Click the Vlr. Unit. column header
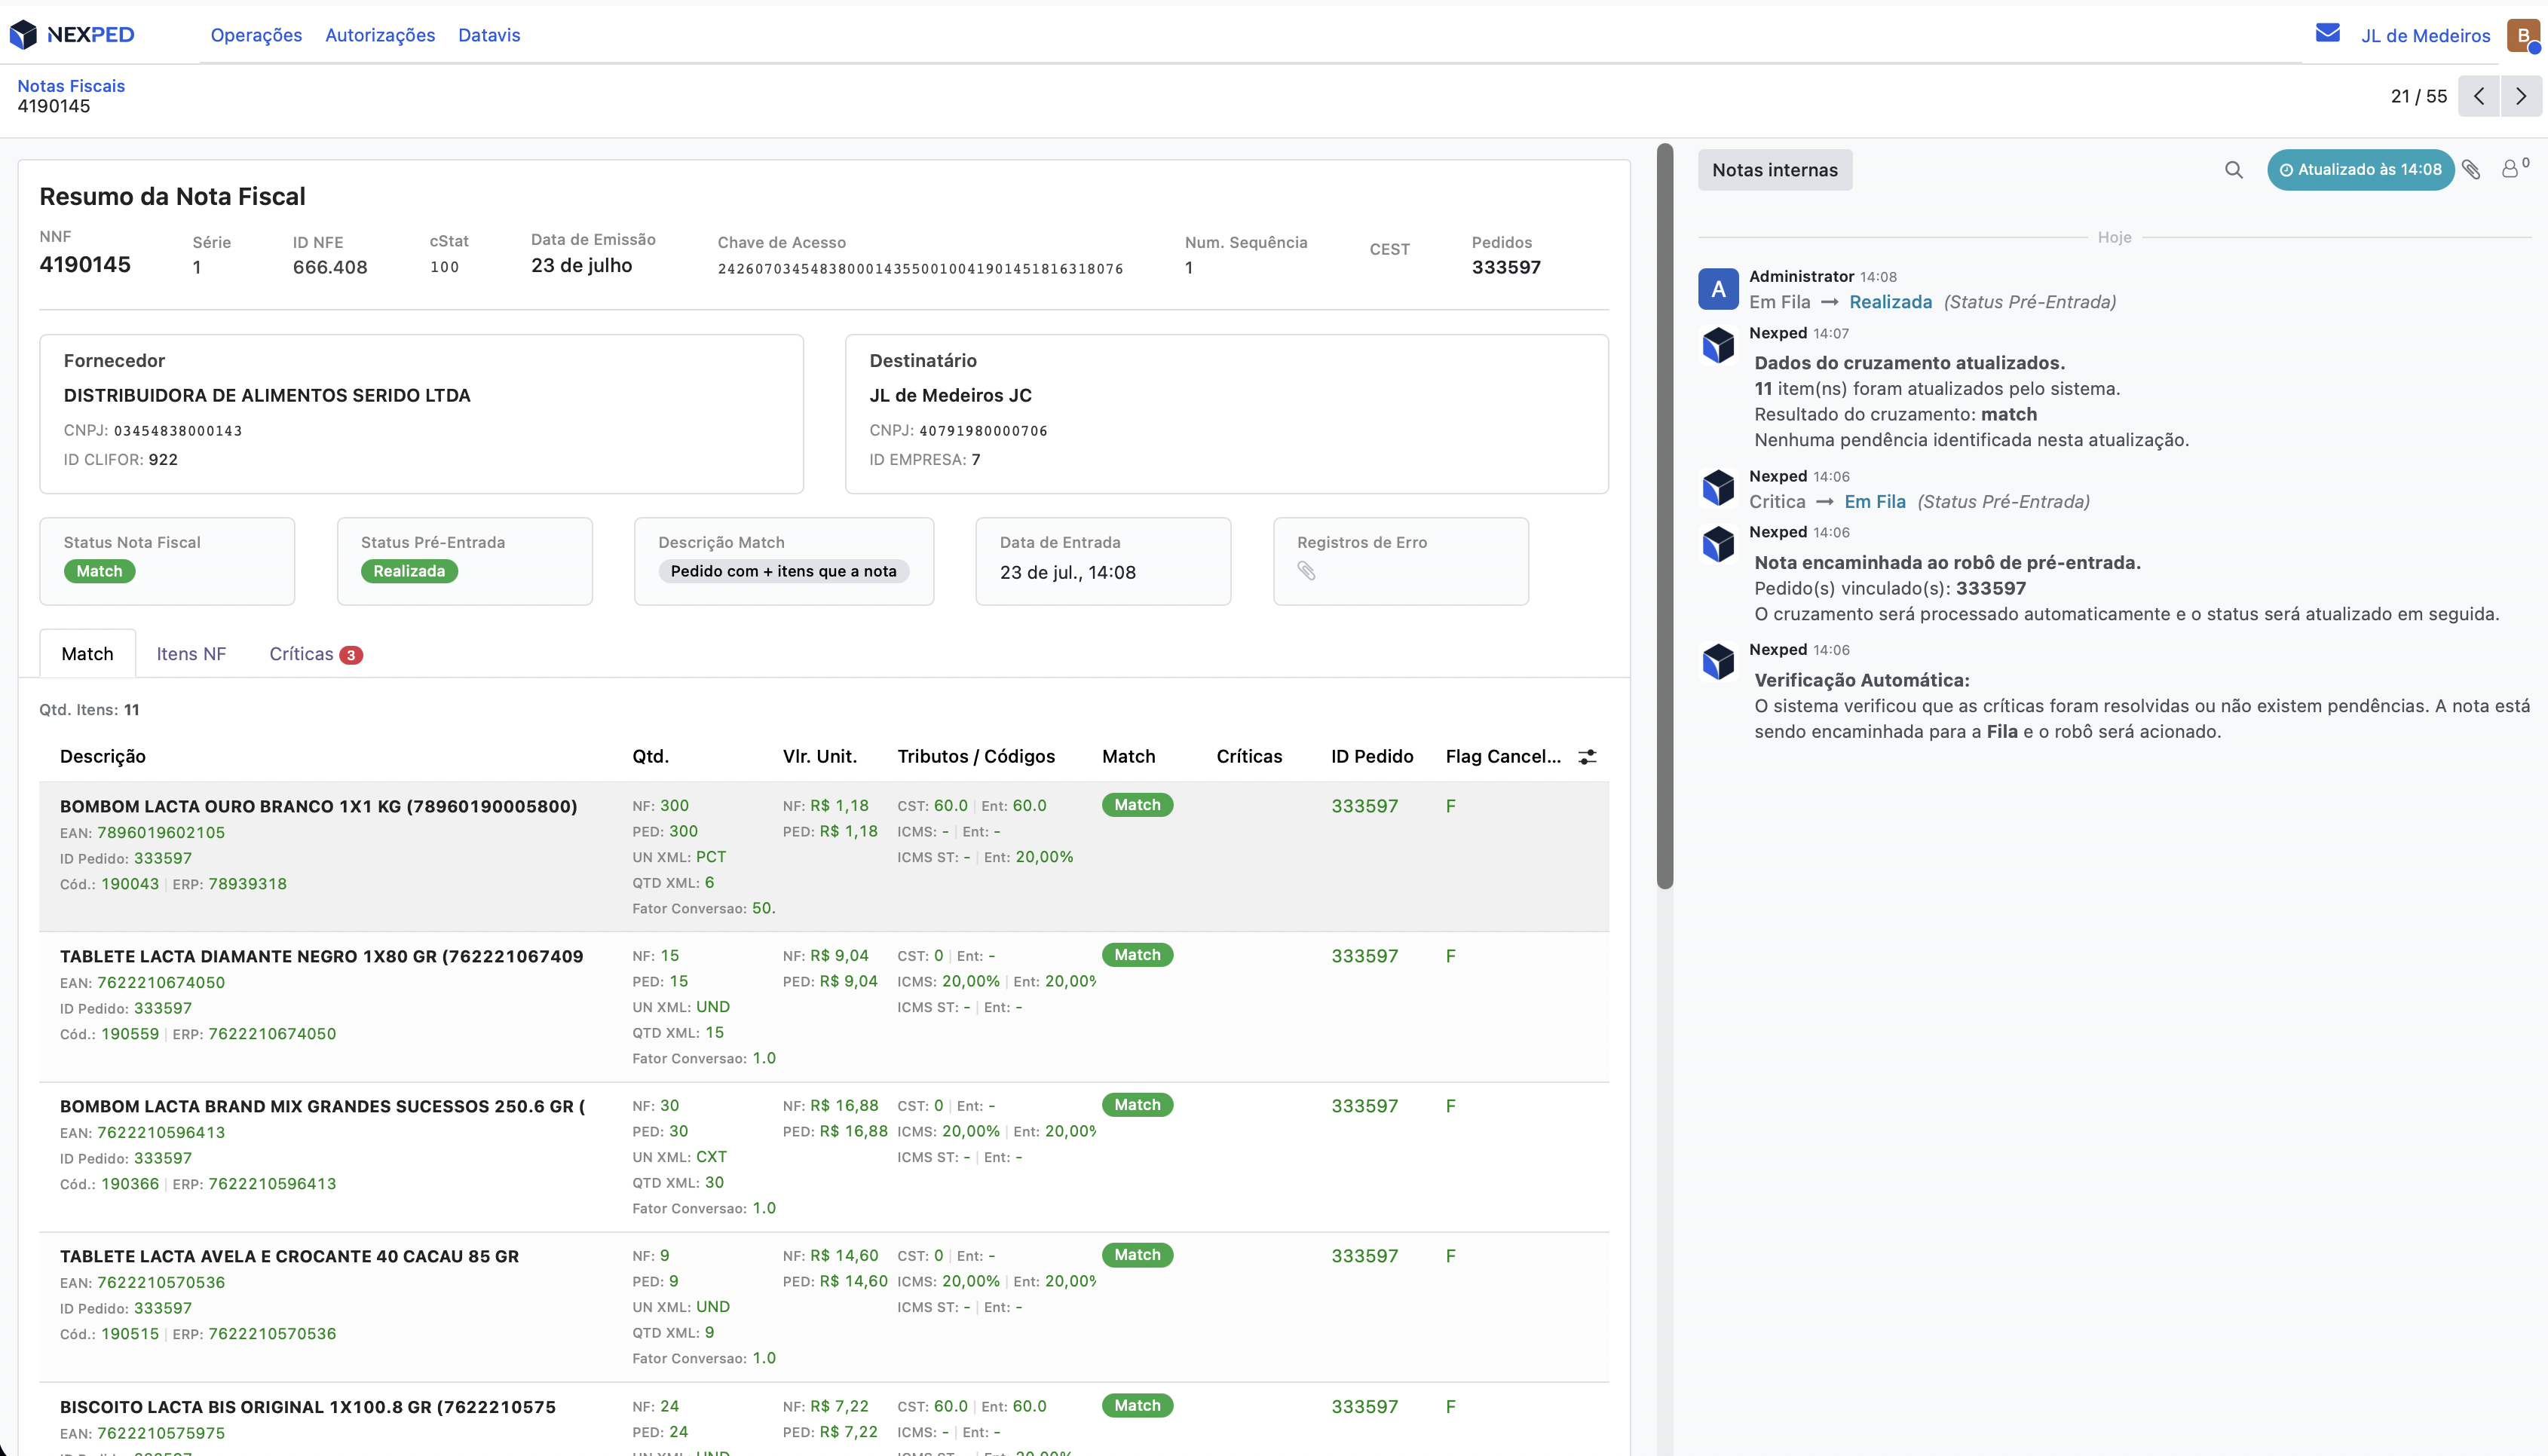This screenshot has height=1456, width=2548. (819, 757)
